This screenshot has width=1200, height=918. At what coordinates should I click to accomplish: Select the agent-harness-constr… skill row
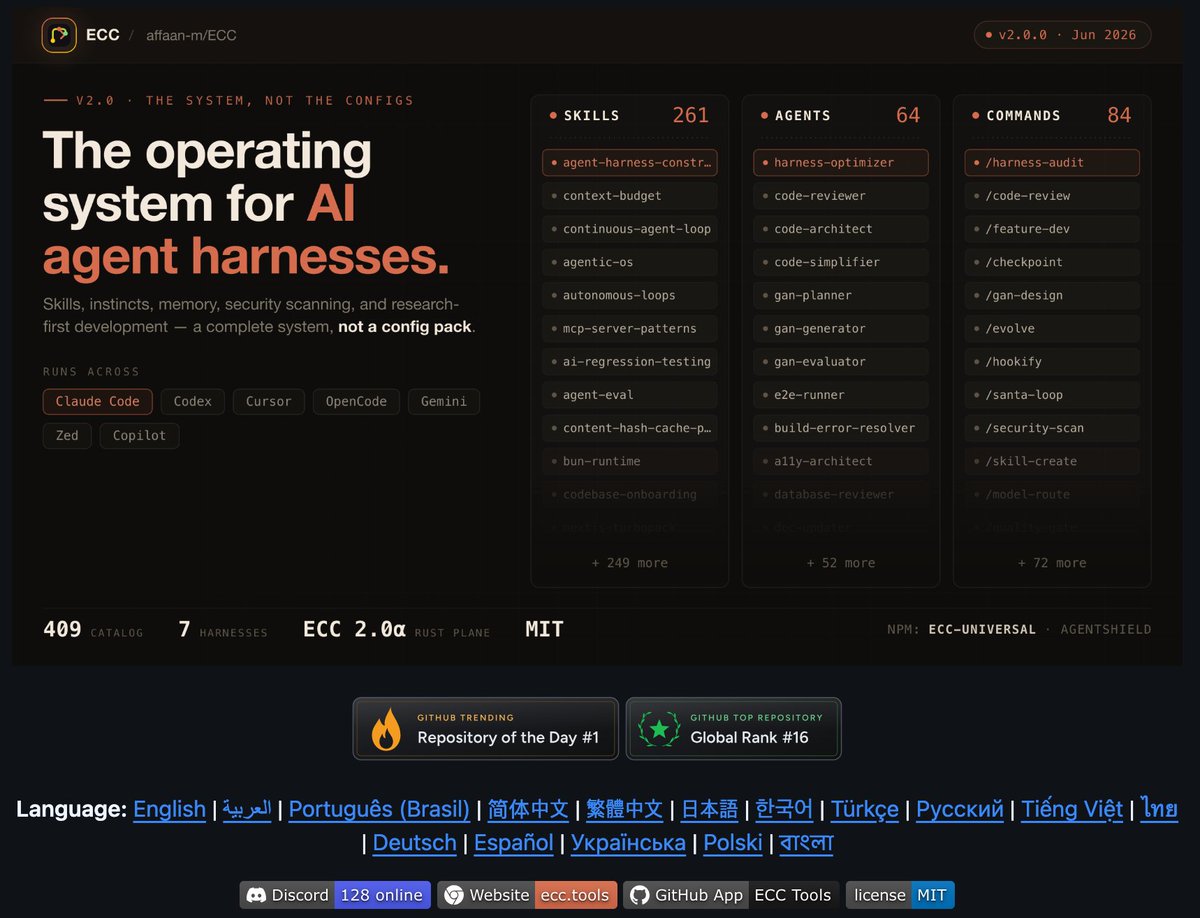(630, 163)
